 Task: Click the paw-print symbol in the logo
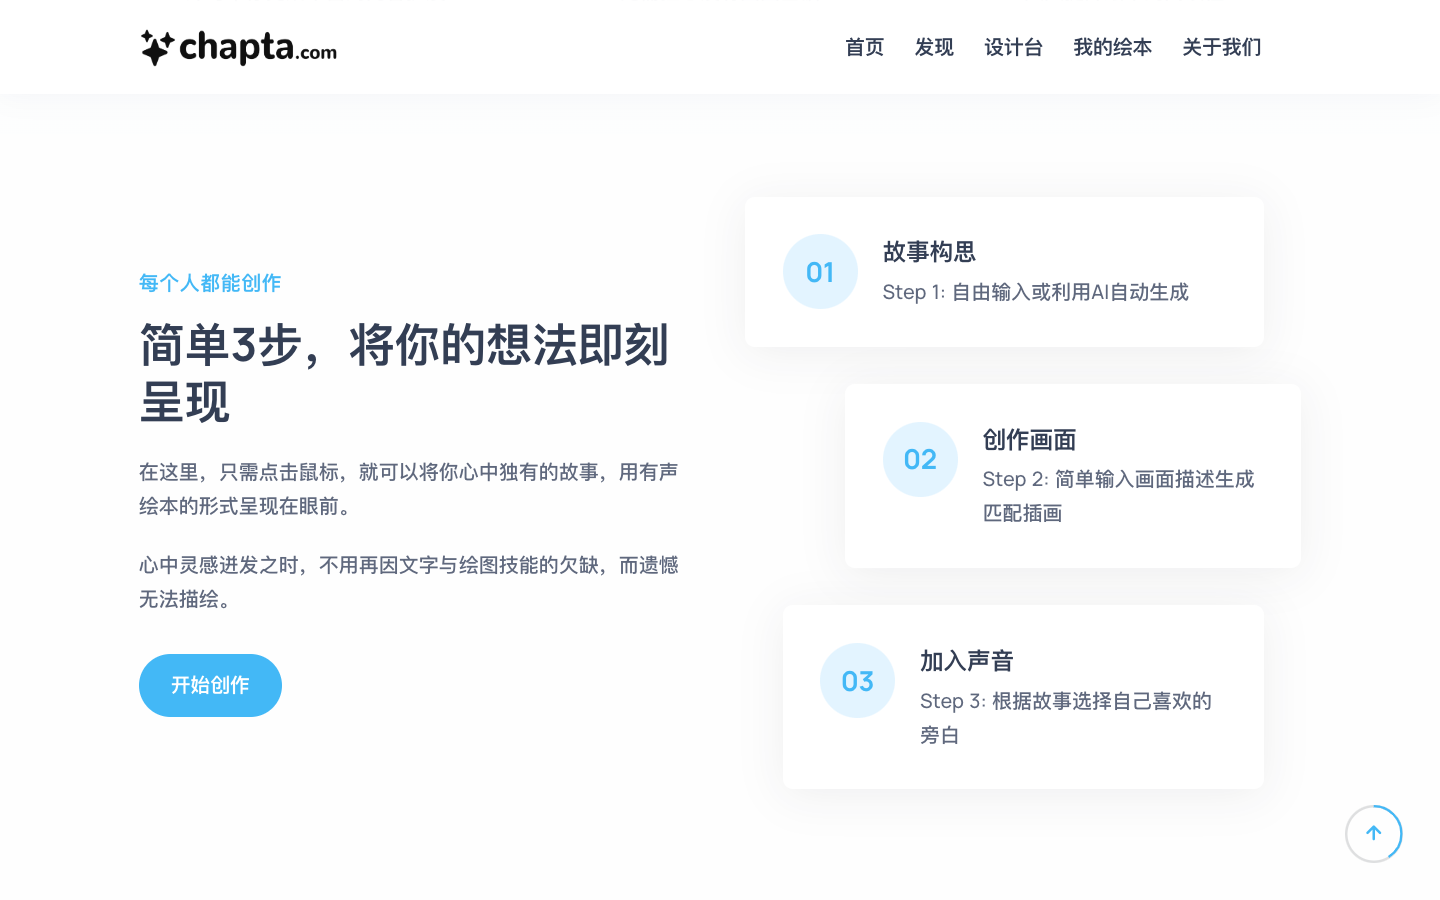coord(157,46)
